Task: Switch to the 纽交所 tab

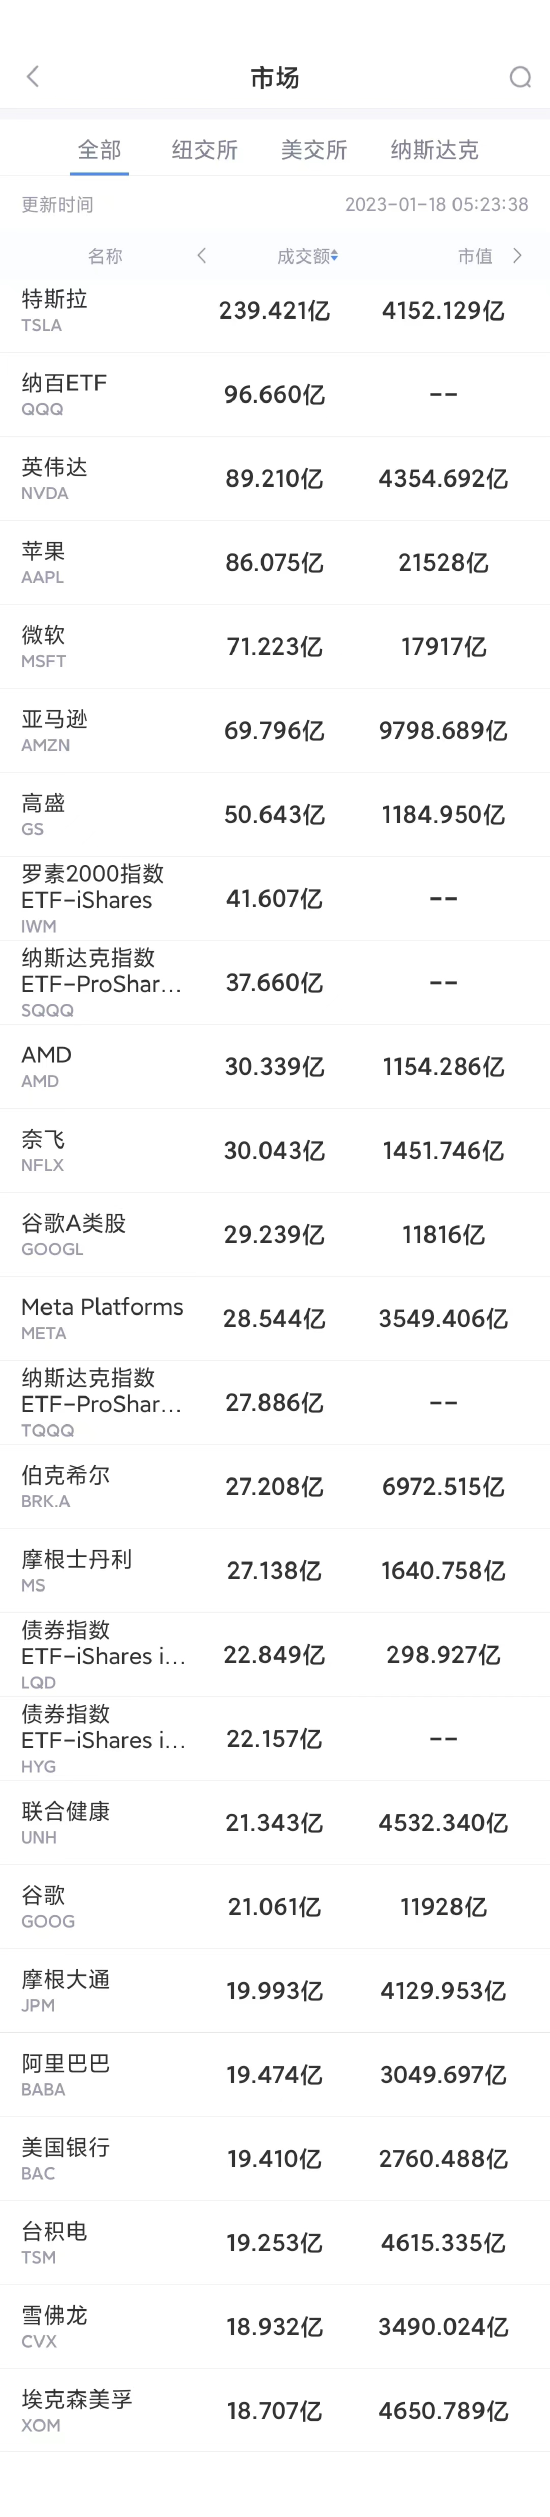Action: pyautogui.click(x=205, y=150)
